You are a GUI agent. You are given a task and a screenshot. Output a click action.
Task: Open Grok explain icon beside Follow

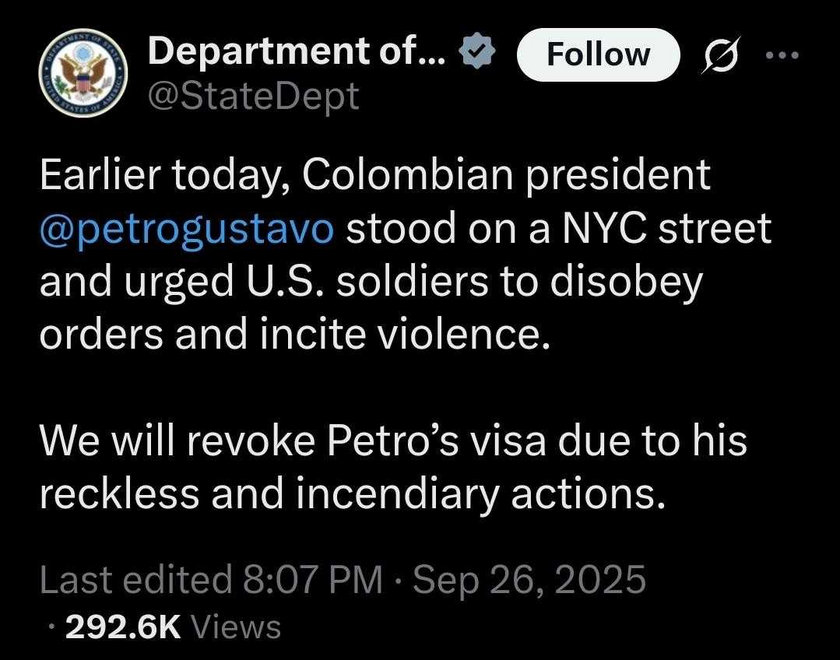[722, 54]
